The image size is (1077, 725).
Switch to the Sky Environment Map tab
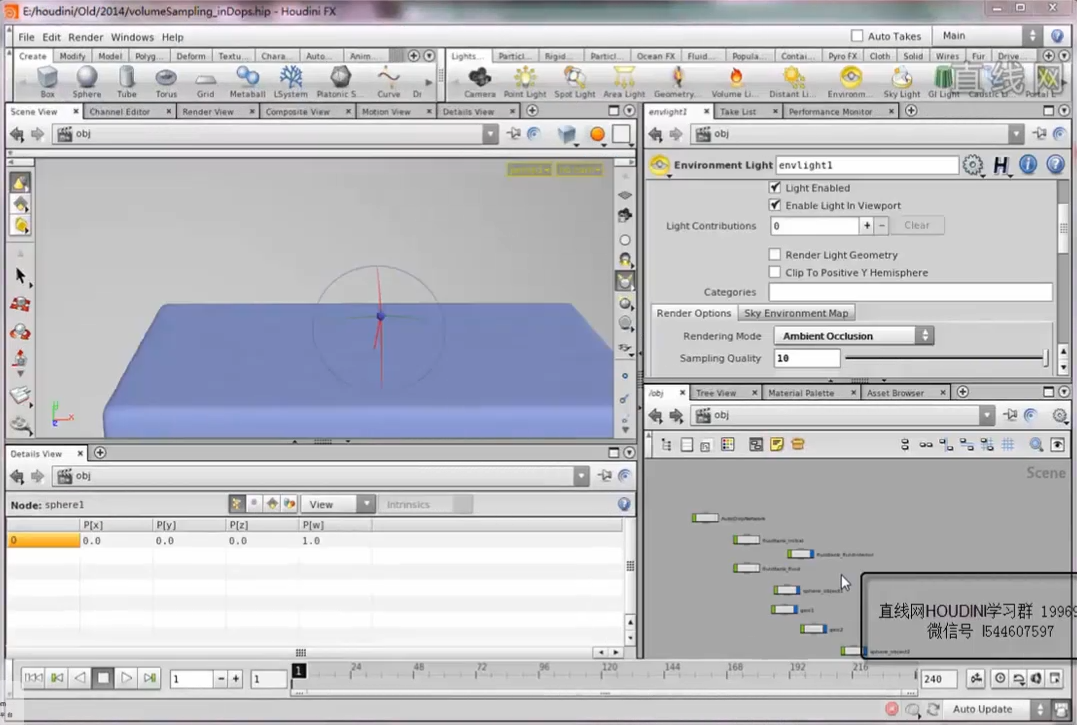(x=796, y=313)
